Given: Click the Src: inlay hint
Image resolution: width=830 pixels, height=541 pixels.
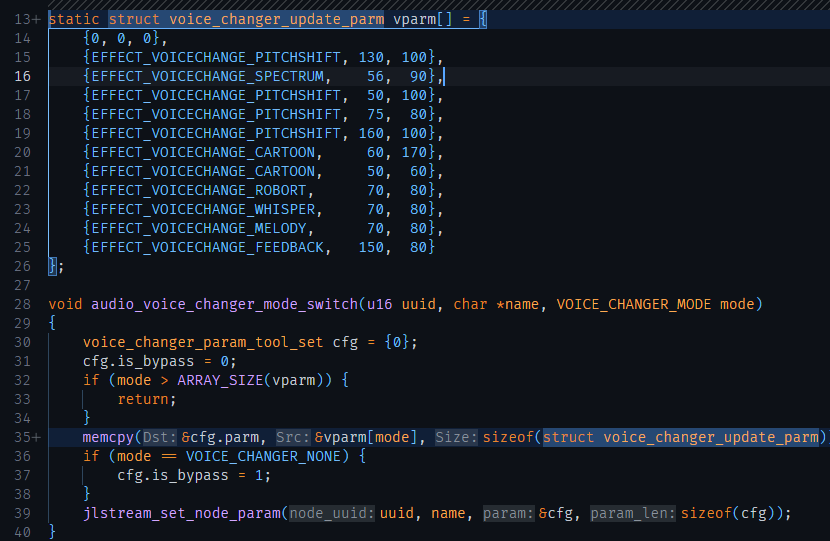Looking at the screenshot, I should point(293,437).
